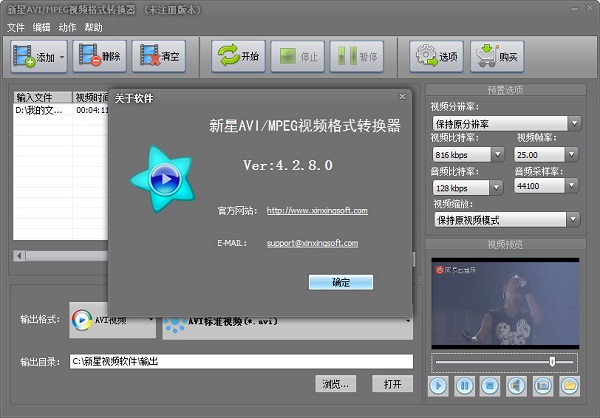Click the support@xinxingsoft.com email link
Viewport: 600px width, 418px height.
pos(313,243)
